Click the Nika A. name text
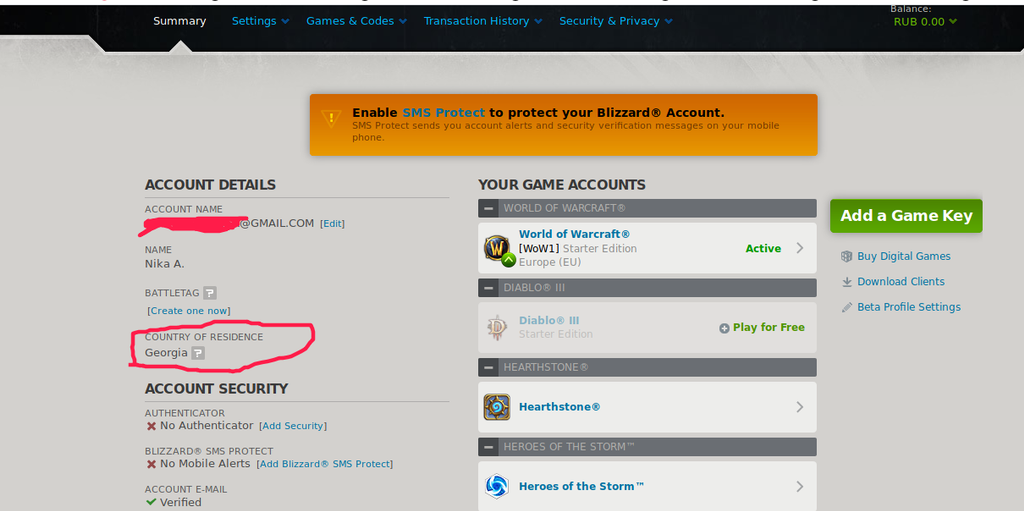The width and height of the screenshot is (1024, 511). (165, 264)
